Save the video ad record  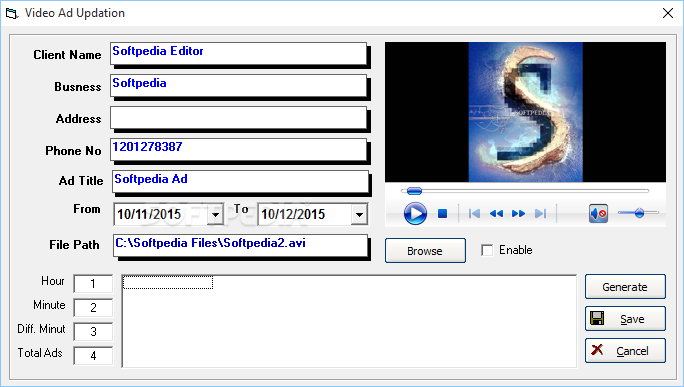625,319
